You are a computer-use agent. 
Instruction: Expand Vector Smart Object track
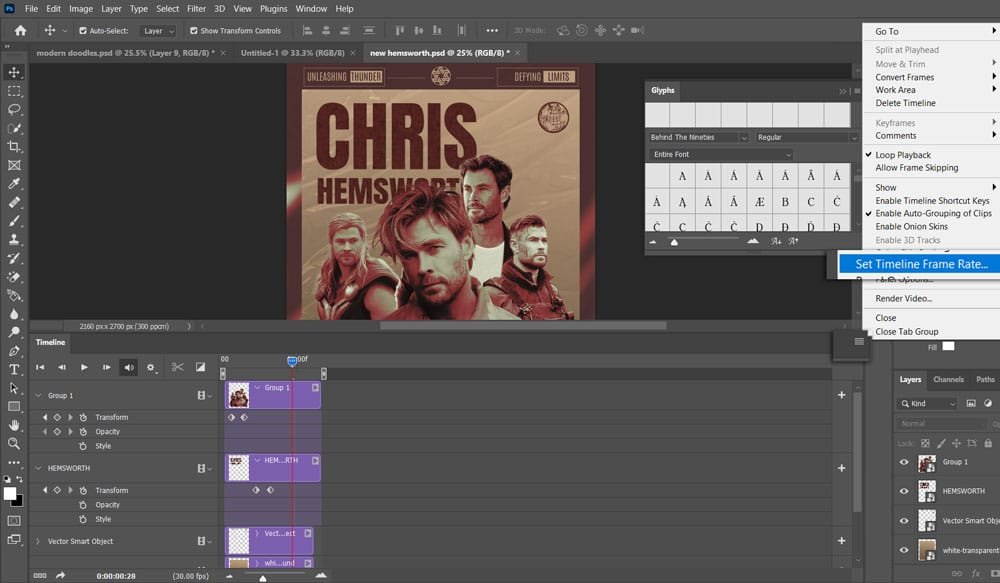(38, 541)
